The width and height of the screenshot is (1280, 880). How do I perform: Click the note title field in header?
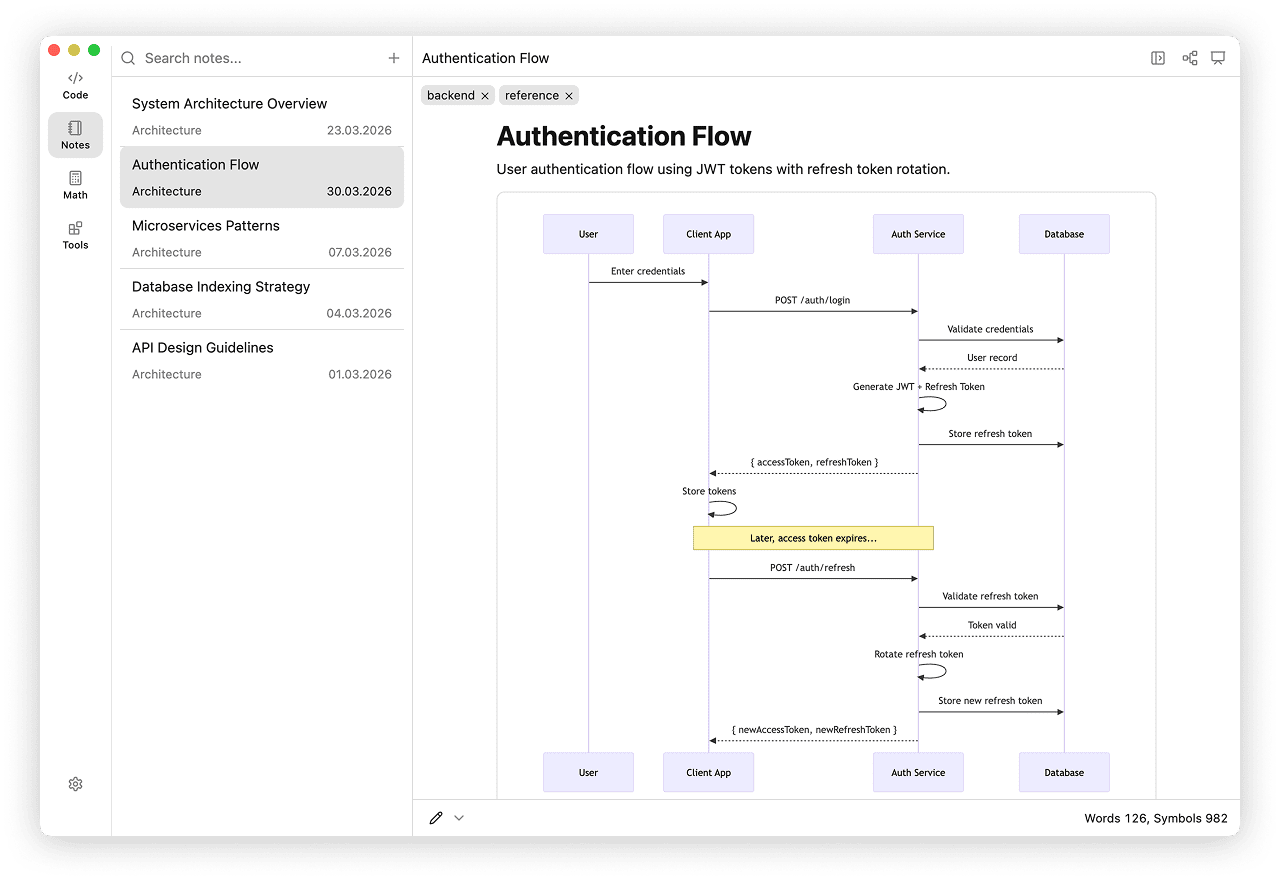coord(486,58)
